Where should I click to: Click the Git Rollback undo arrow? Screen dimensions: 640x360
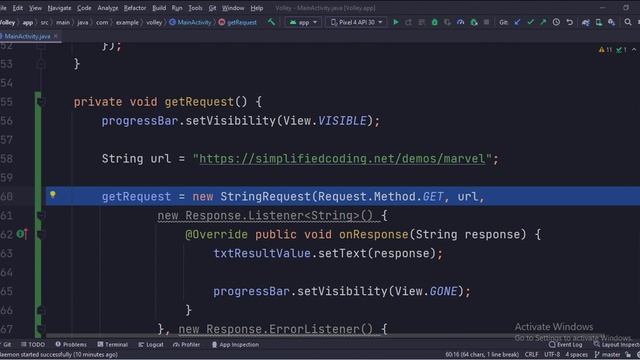pos(569,22)
